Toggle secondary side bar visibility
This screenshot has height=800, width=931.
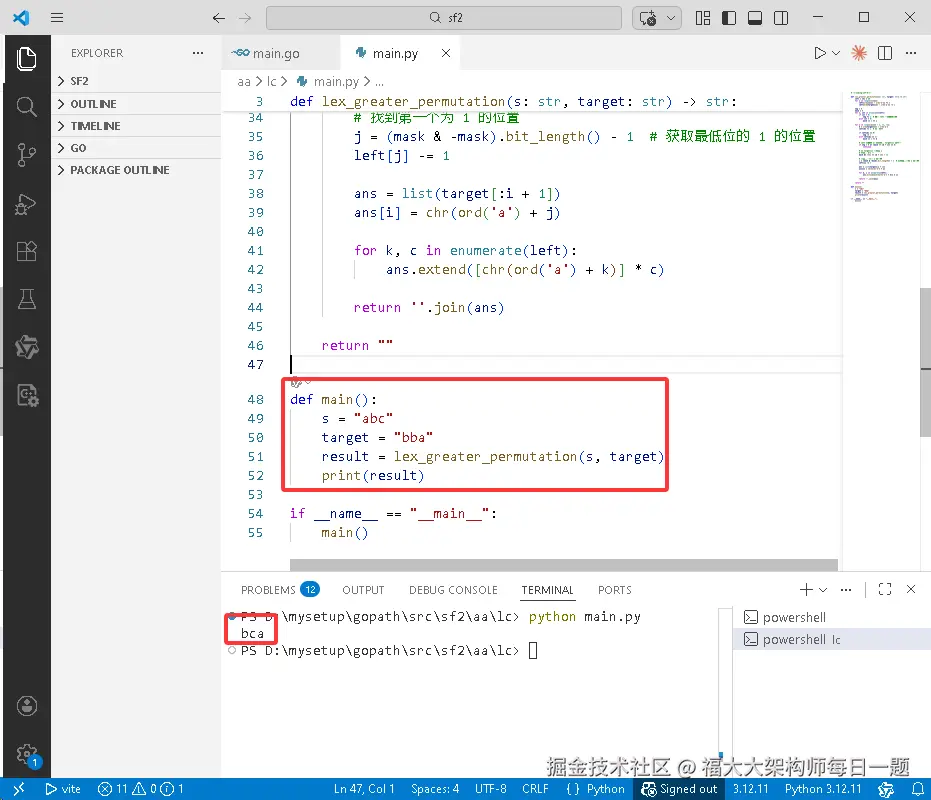(781, 18)
